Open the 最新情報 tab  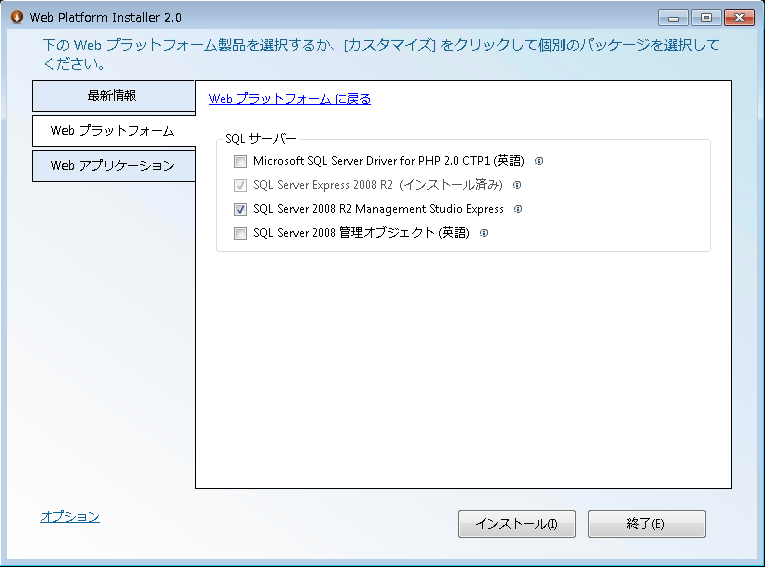coord(114,96)
